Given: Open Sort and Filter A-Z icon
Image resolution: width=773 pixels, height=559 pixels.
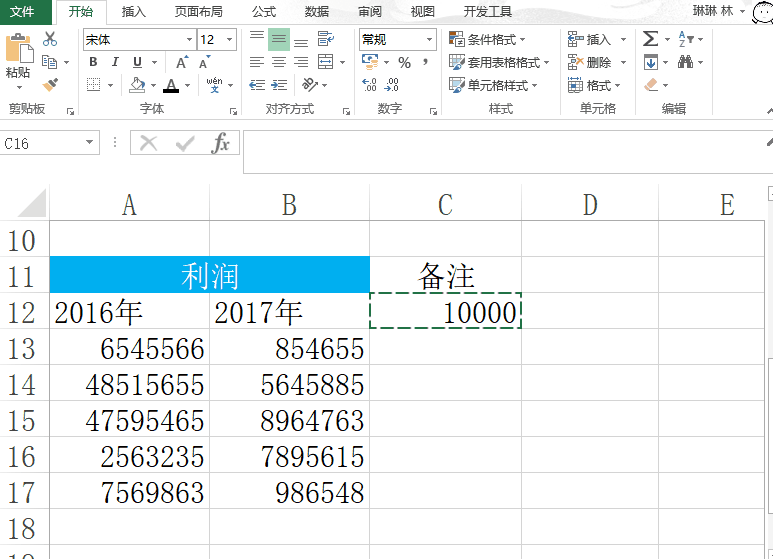Looking at the screenshot, I should click(686, 38).
